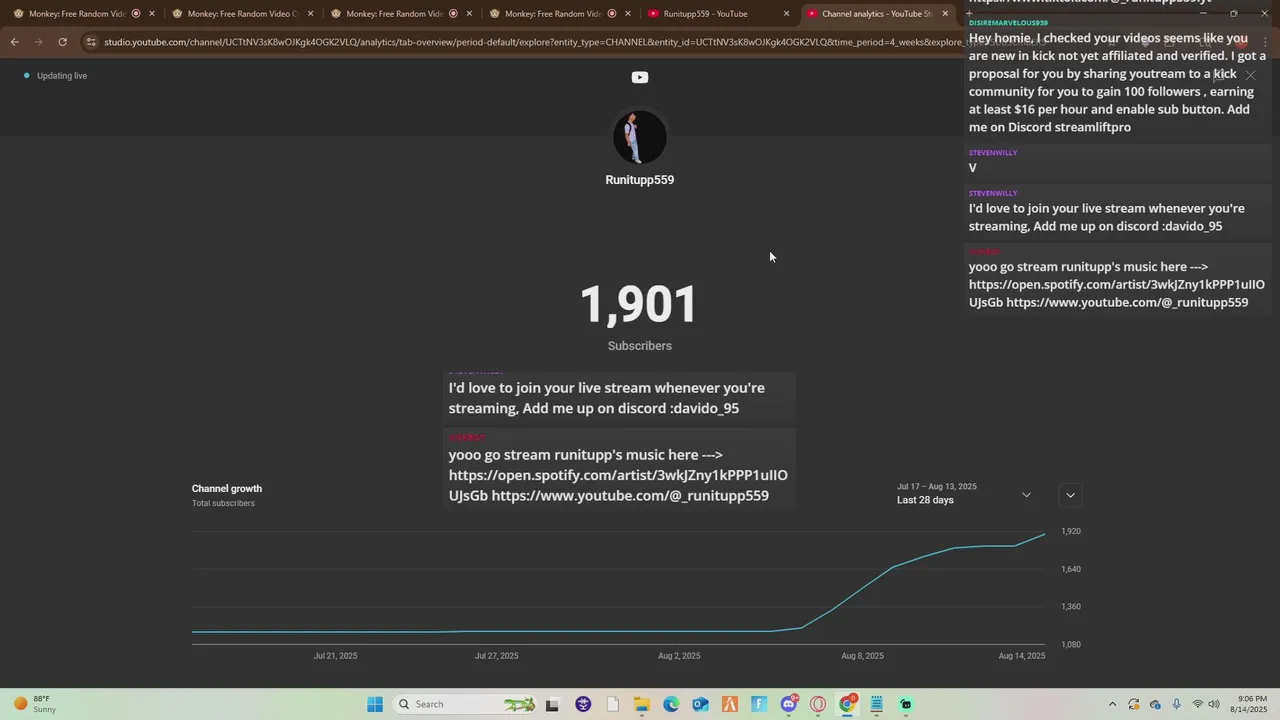Open Wi-Fi network settings in tray
This screenshot has width=1280, height=720.
pos(1197,704)
